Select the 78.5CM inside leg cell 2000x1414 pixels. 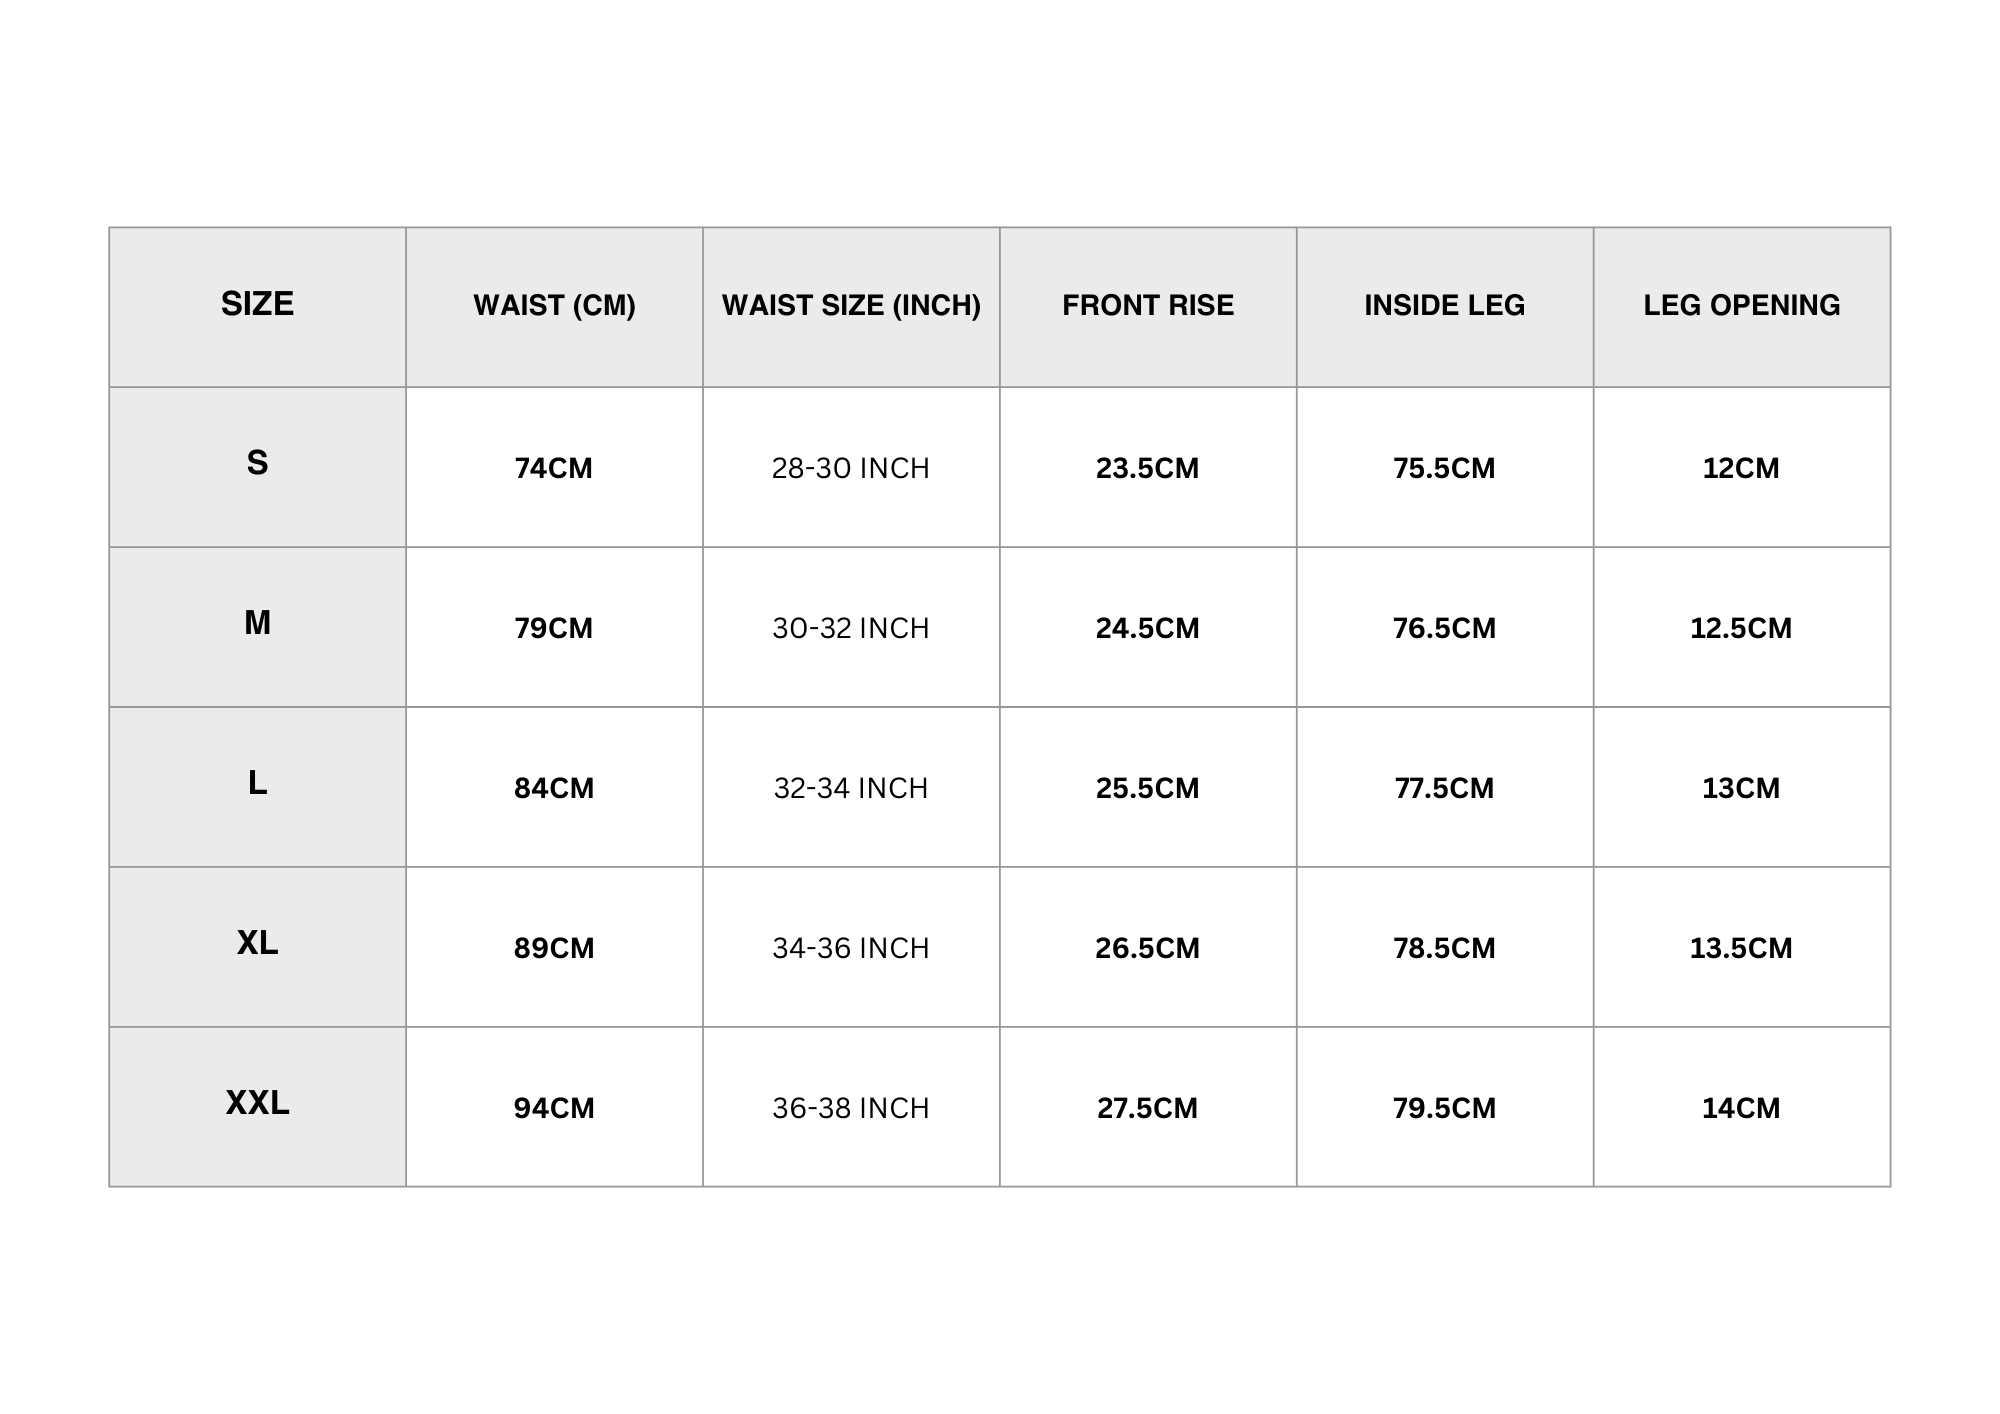coord(1444,948)
